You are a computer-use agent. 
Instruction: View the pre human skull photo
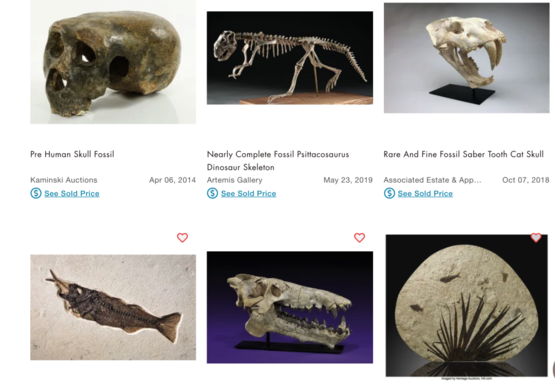(113, 62)
